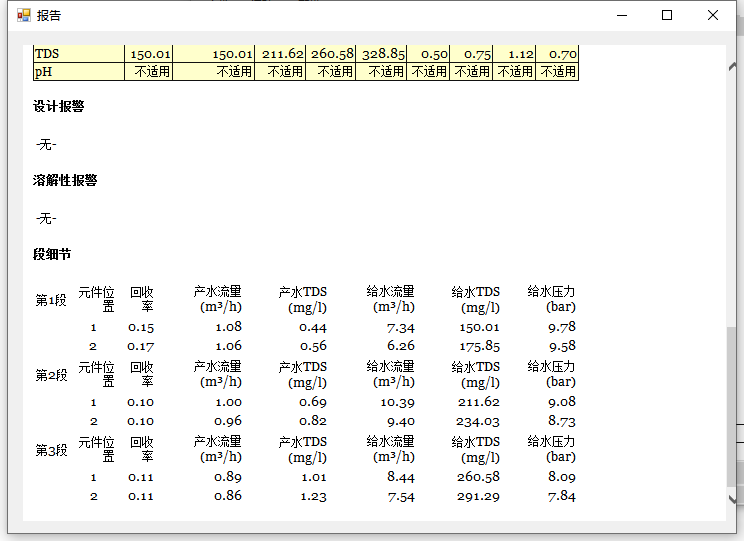744x541 pixels.
Task: Close the 报告 report window
Action: coord(713,15)
